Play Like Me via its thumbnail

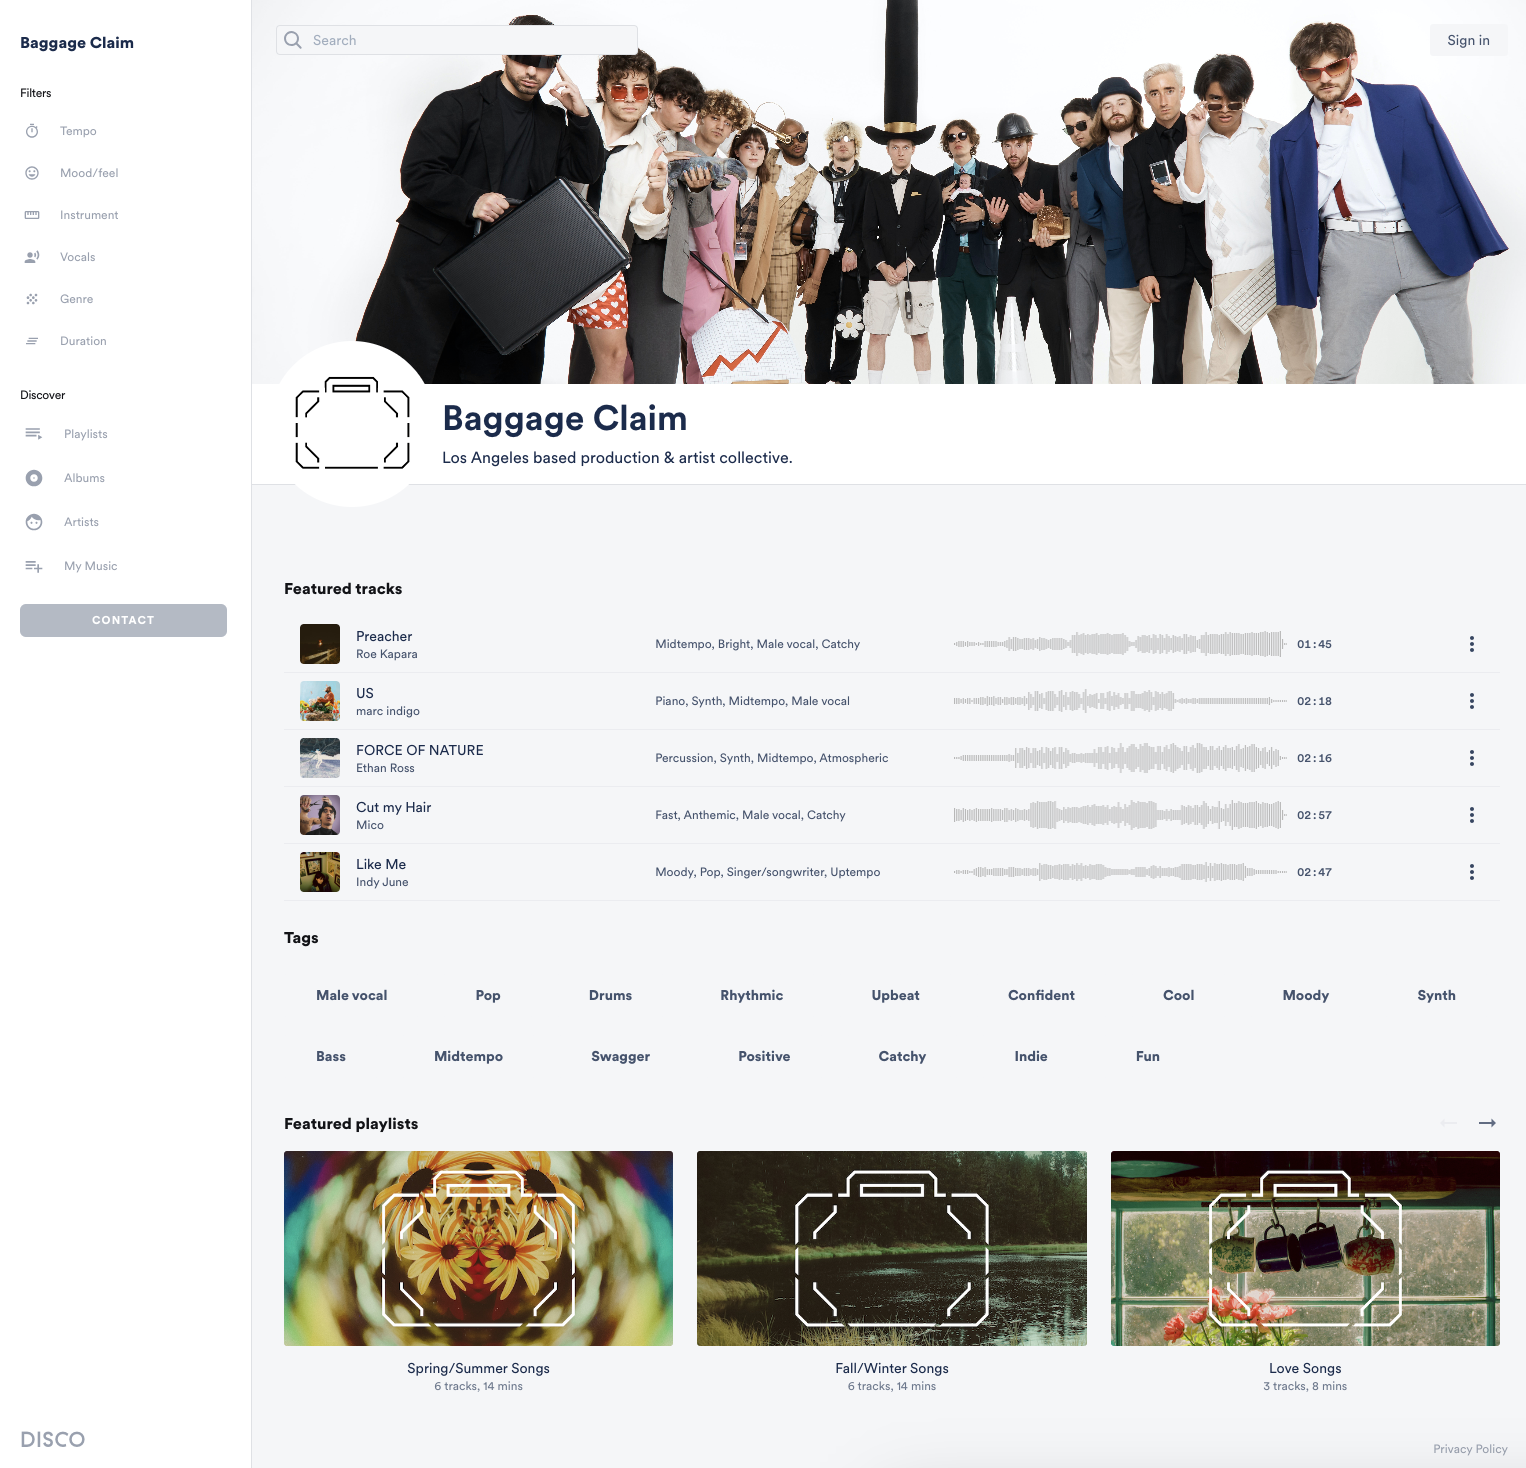pyautogui.click(x=320, y=872)
